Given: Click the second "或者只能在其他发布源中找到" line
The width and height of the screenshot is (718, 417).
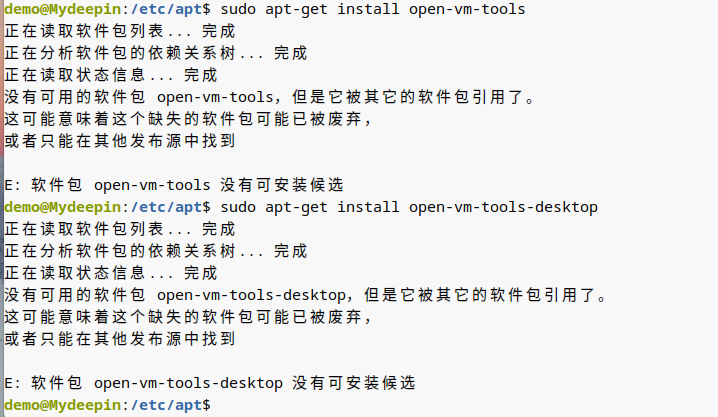Looking at the screenshot, I should [120, 339].
